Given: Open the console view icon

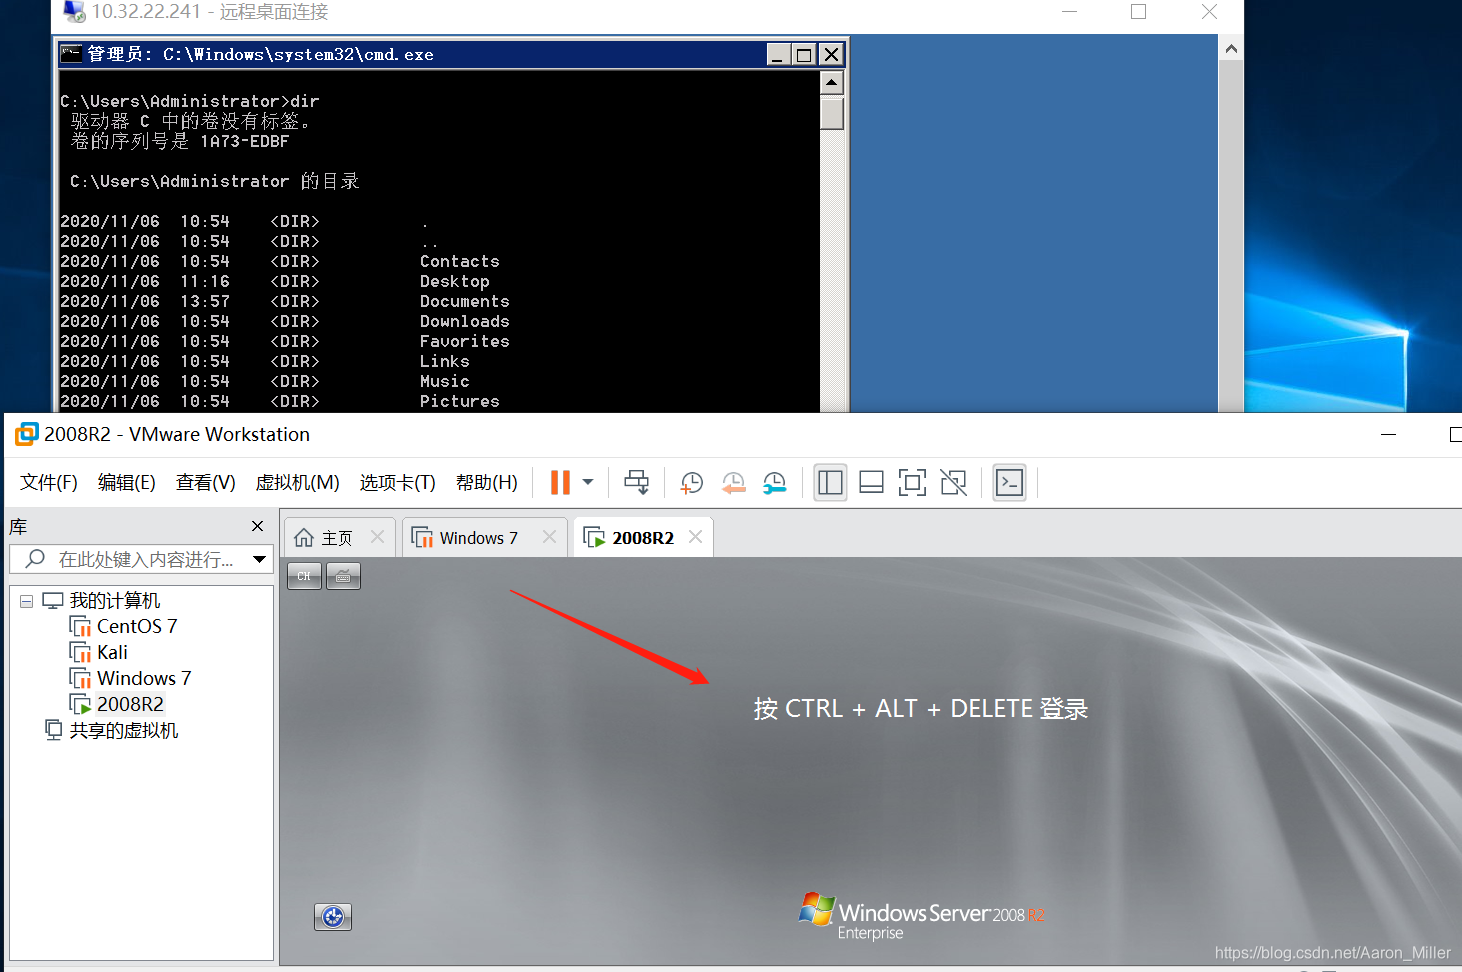Looking at the screenshot, I should pos(1009,483).
